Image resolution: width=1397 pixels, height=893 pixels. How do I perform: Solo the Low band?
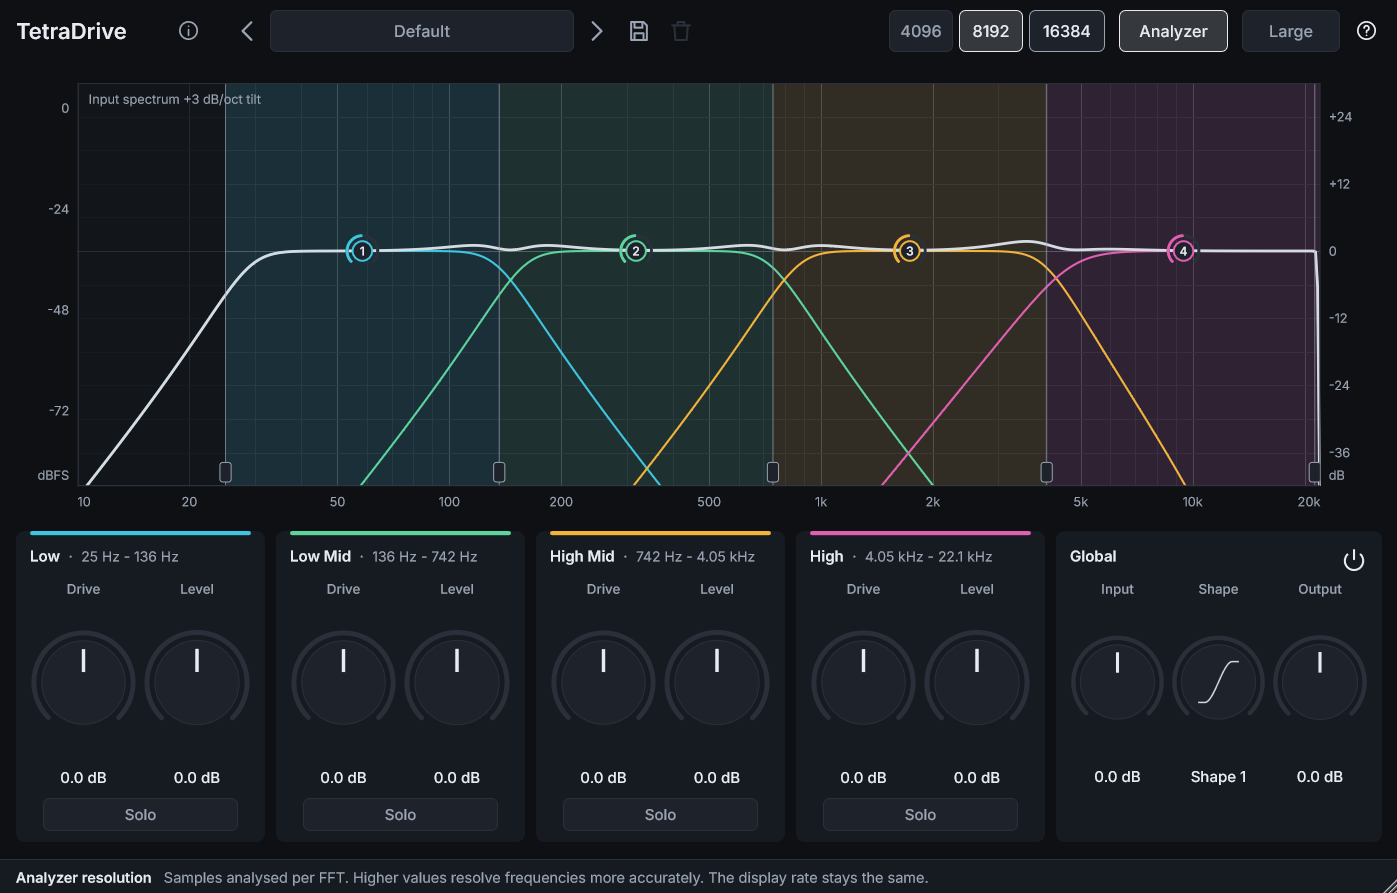coord(140,814)
